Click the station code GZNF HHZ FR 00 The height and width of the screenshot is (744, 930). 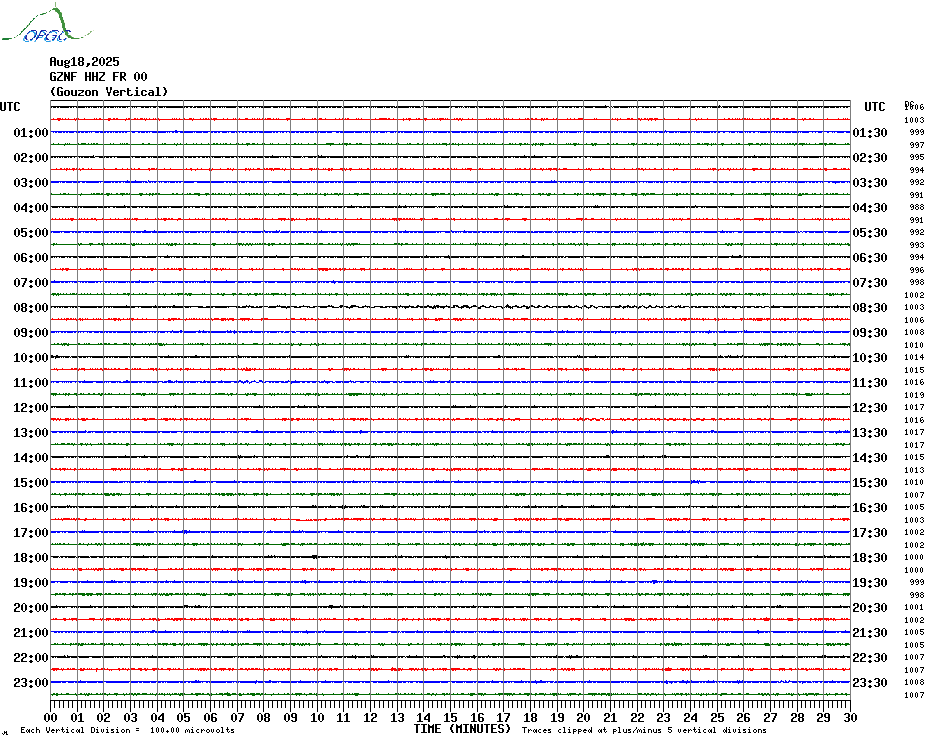[98, 77]
